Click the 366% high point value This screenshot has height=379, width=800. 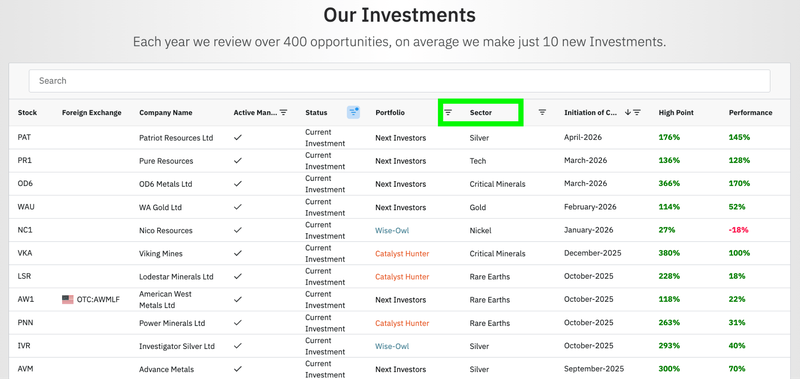tap(669, 184)
